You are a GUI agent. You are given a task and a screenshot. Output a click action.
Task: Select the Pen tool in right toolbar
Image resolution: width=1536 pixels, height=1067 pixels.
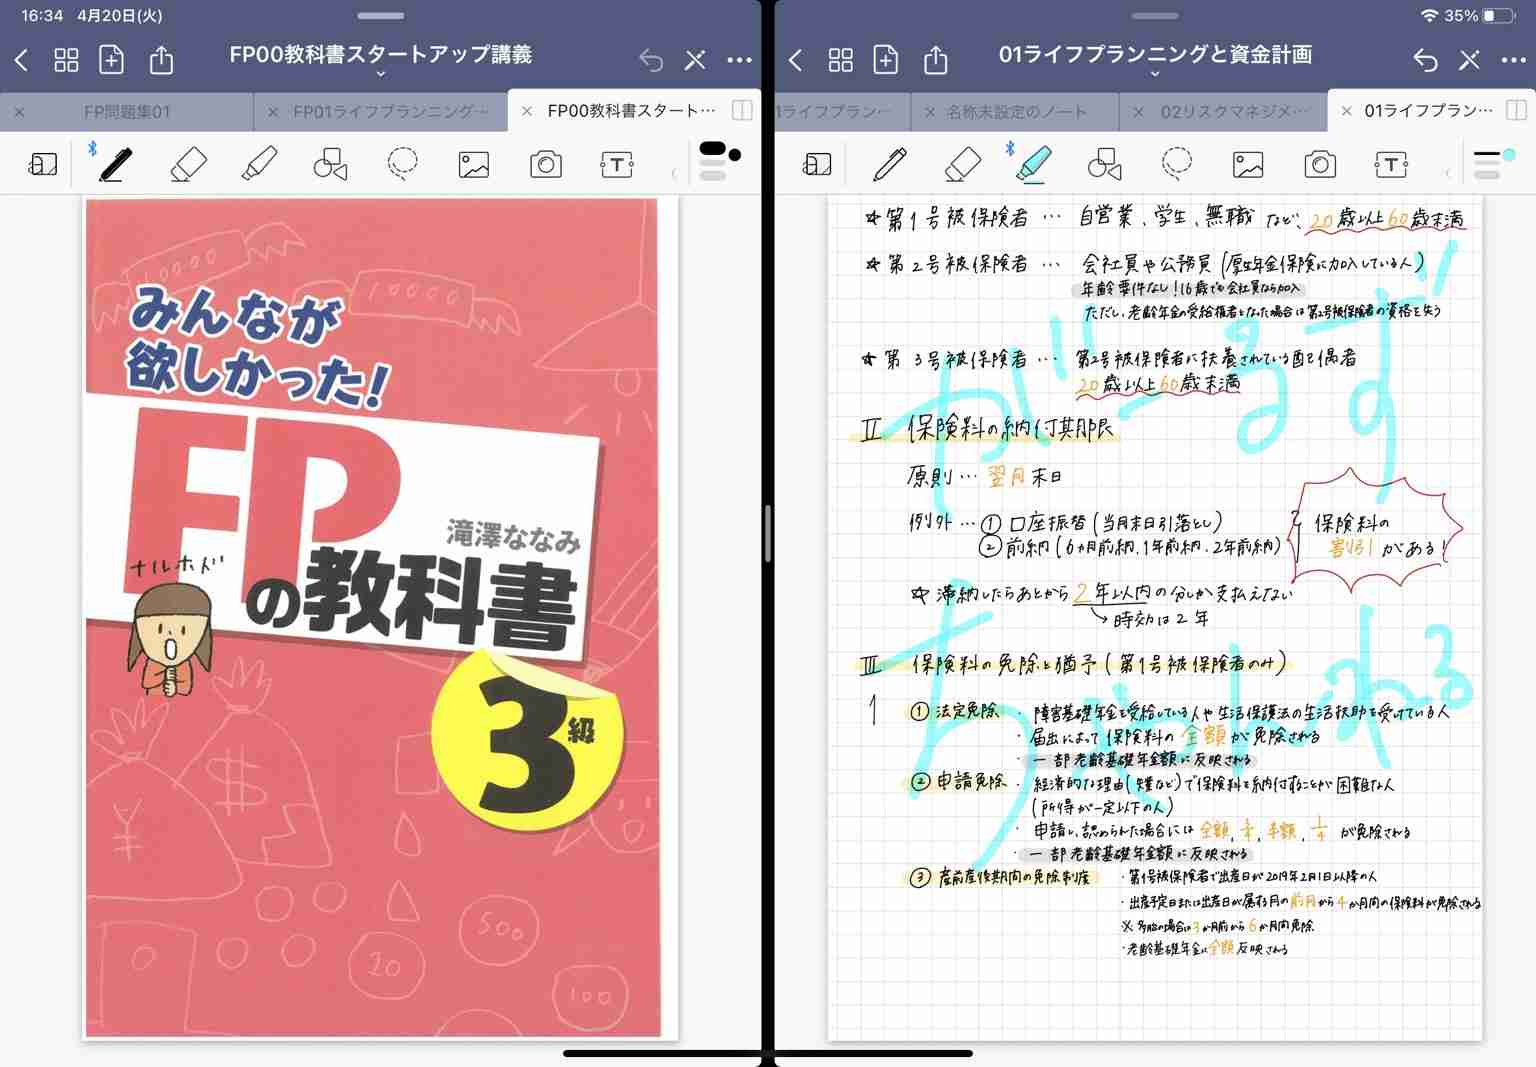(889, 164)
